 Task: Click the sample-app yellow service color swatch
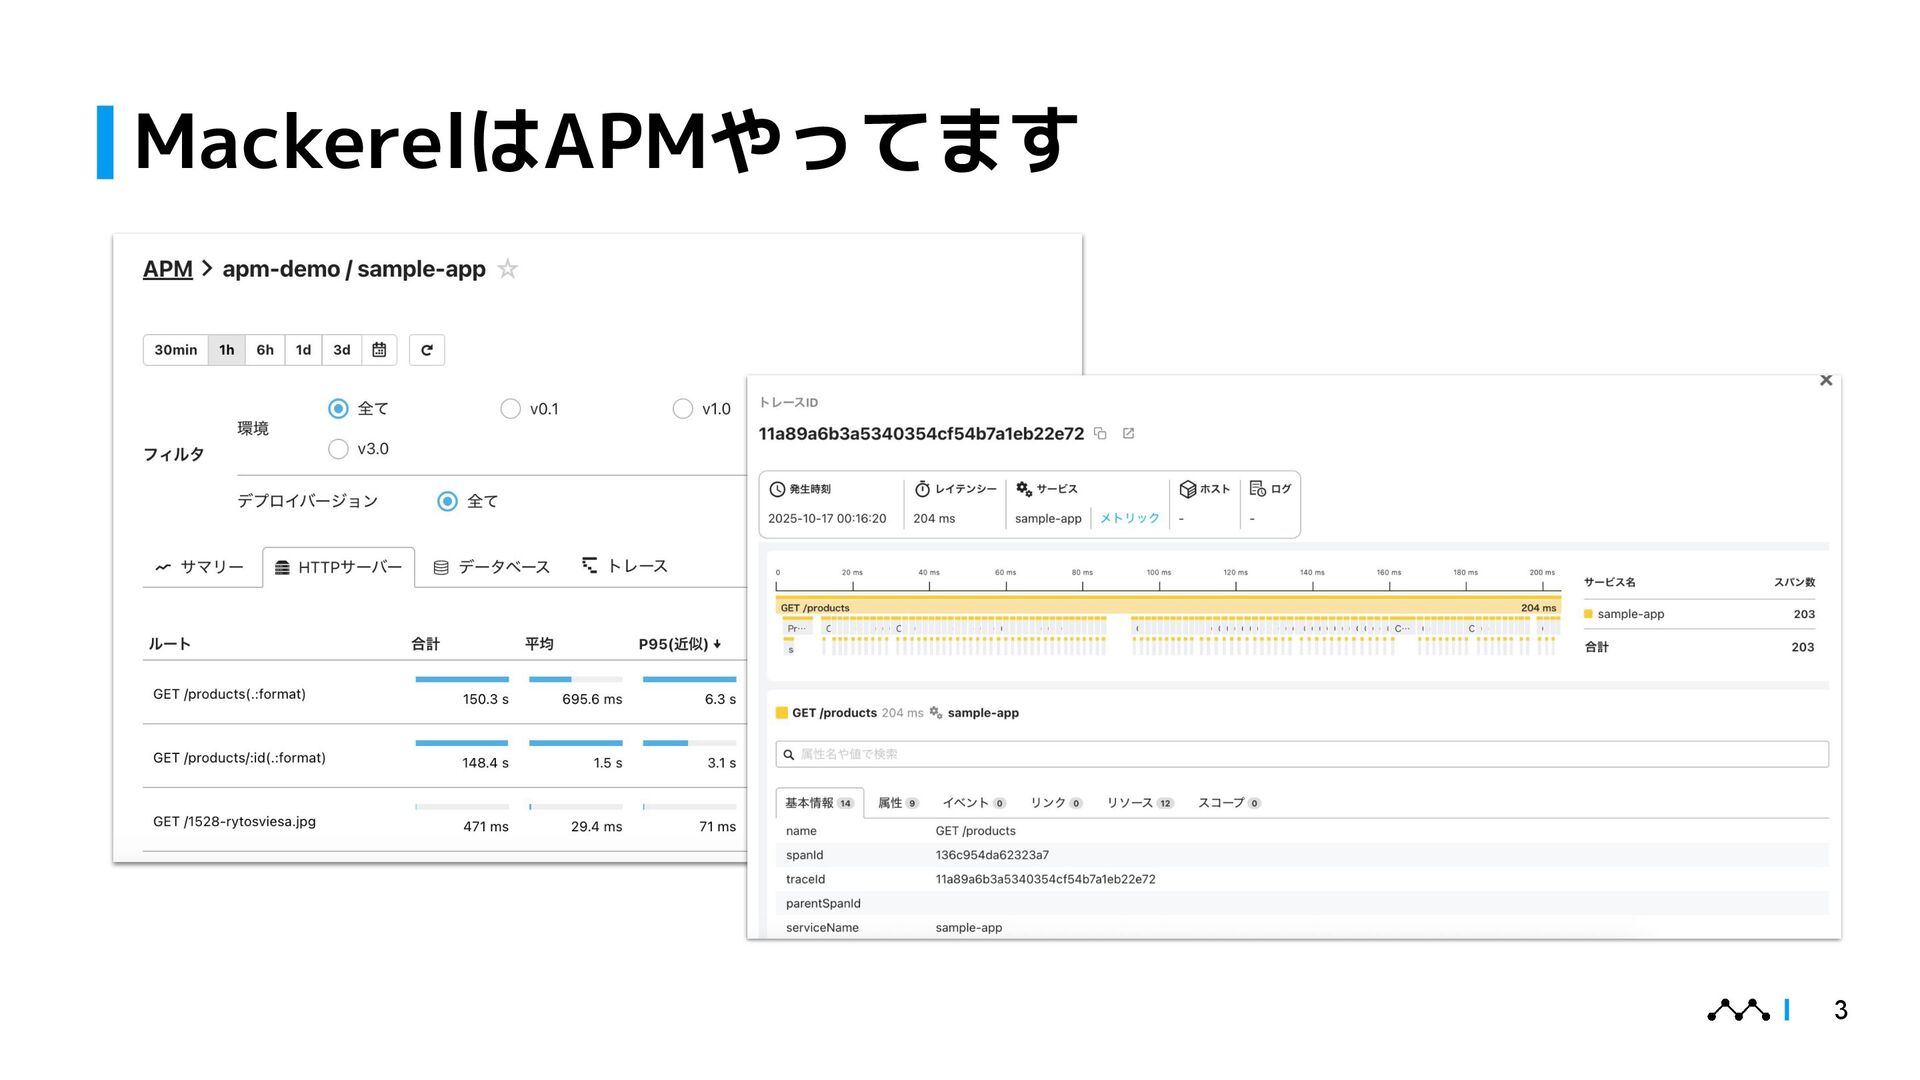[1588, 614]
